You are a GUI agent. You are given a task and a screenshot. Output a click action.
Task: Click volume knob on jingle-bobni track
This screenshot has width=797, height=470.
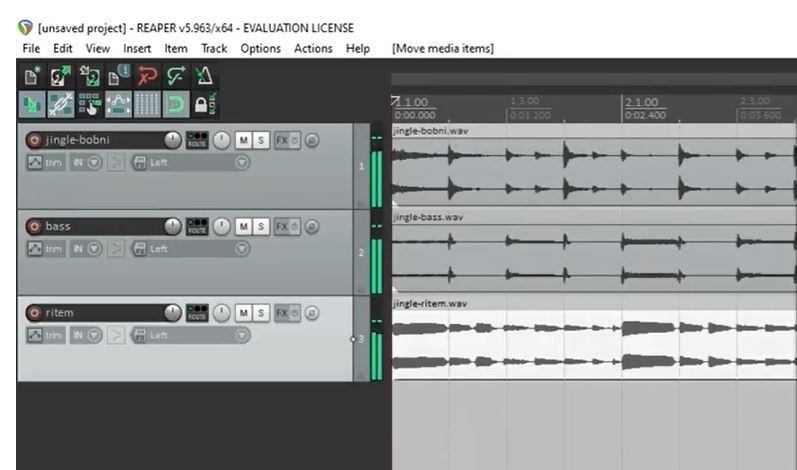point(173,140)
